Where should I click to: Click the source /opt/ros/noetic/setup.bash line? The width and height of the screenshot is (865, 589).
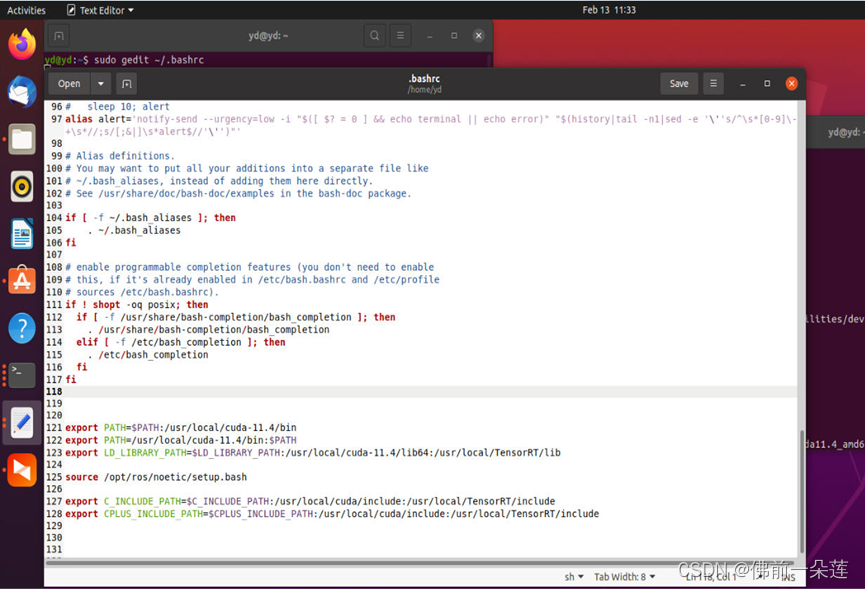click(x=156, y=477)
